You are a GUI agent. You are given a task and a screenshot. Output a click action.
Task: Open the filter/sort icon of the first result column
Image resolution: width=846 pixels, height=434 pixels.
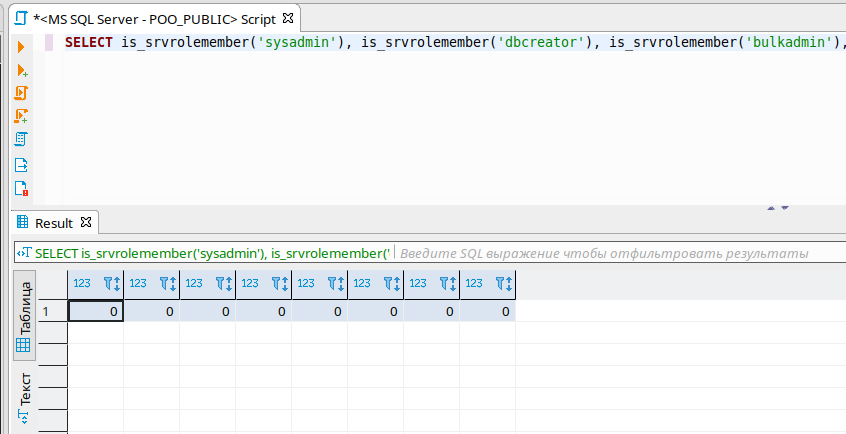pos(112,283)
